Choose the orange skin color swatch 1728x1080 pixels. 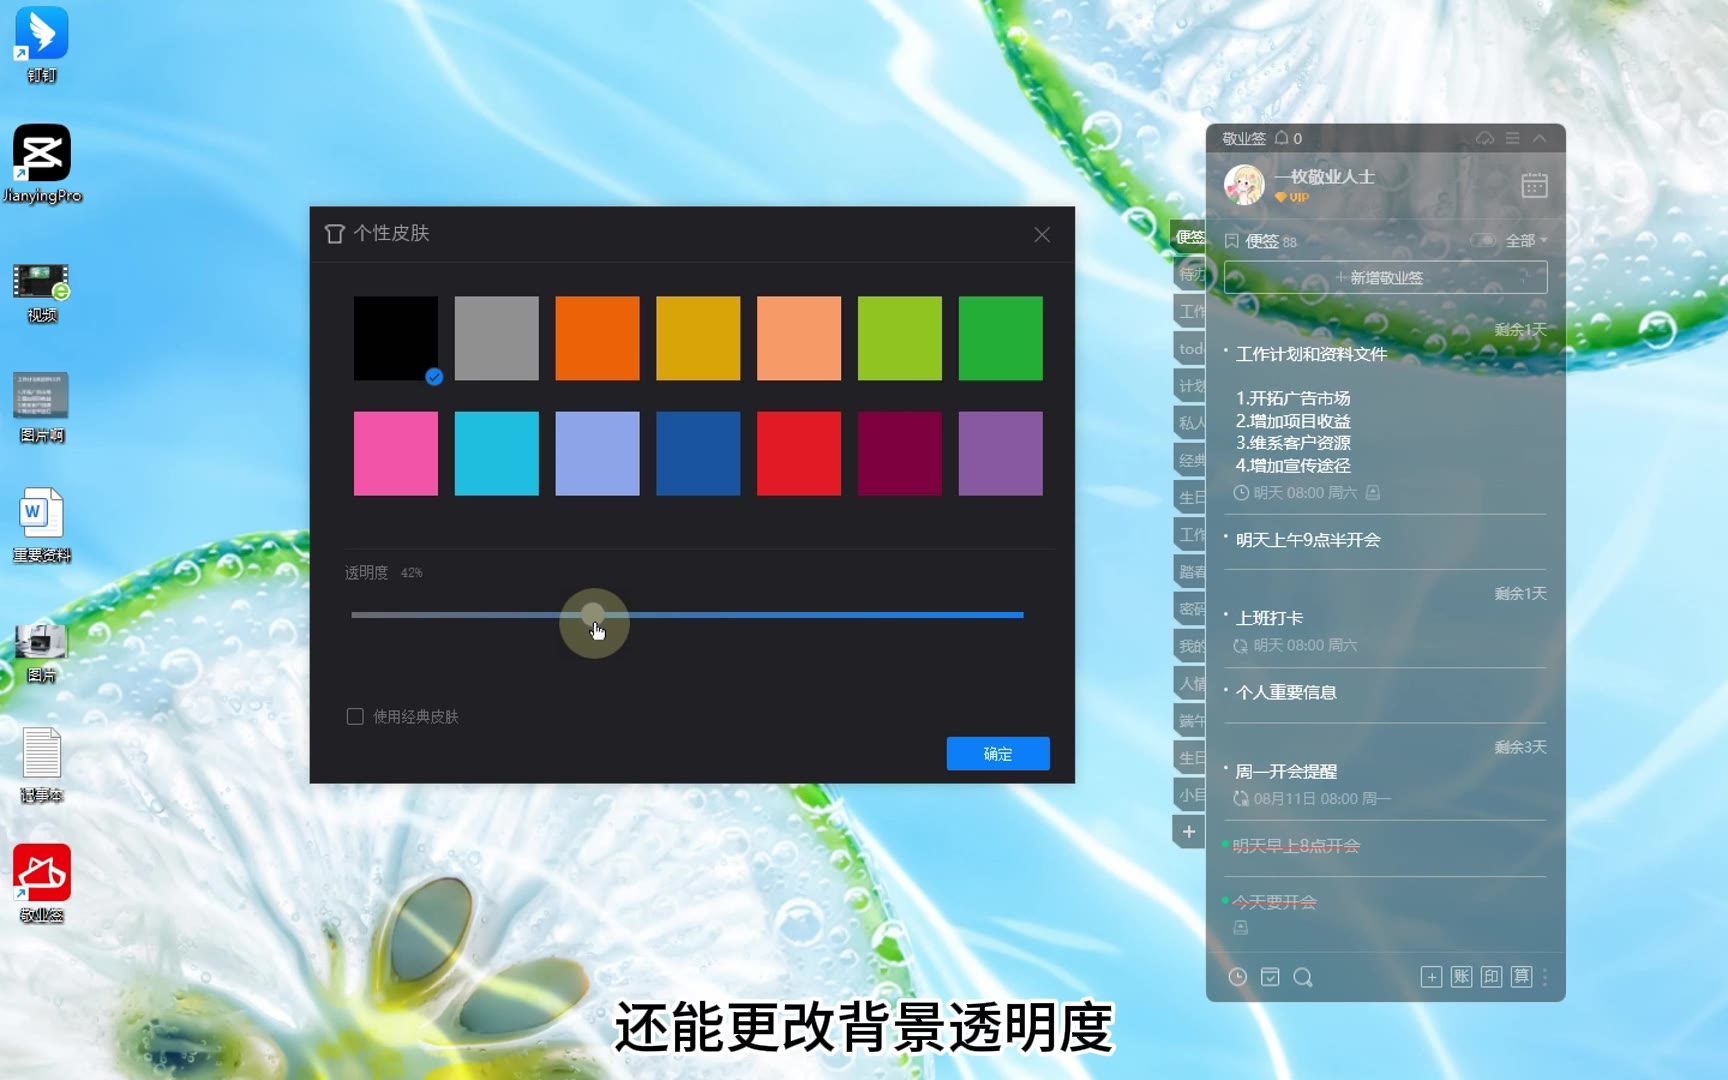coord(597,338)
